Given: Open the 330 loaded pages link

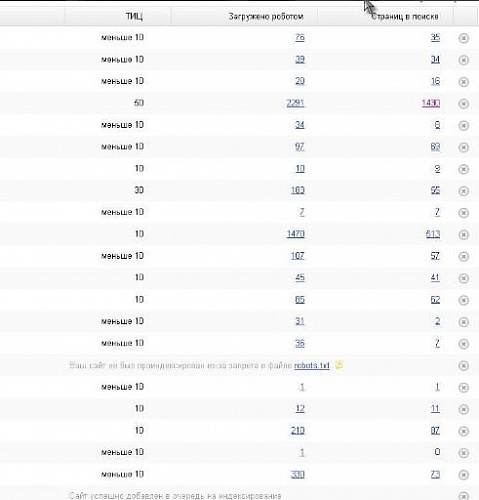Looking at the screenshot, I should (x=298, y=474).
